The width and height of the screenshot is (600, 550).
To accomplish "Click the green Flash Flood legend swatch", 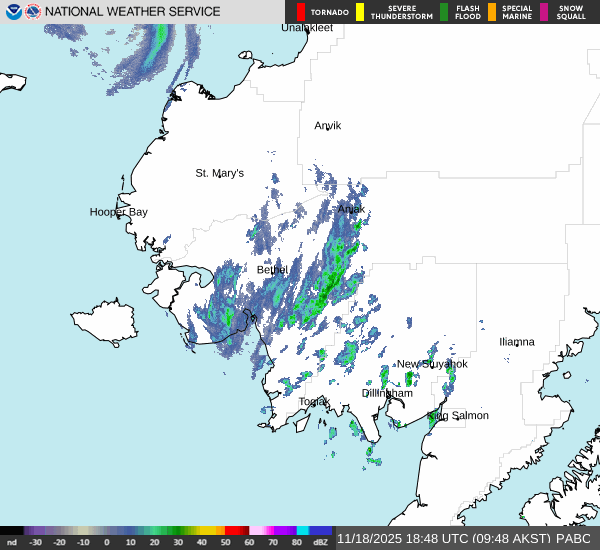I will [443, 12].
